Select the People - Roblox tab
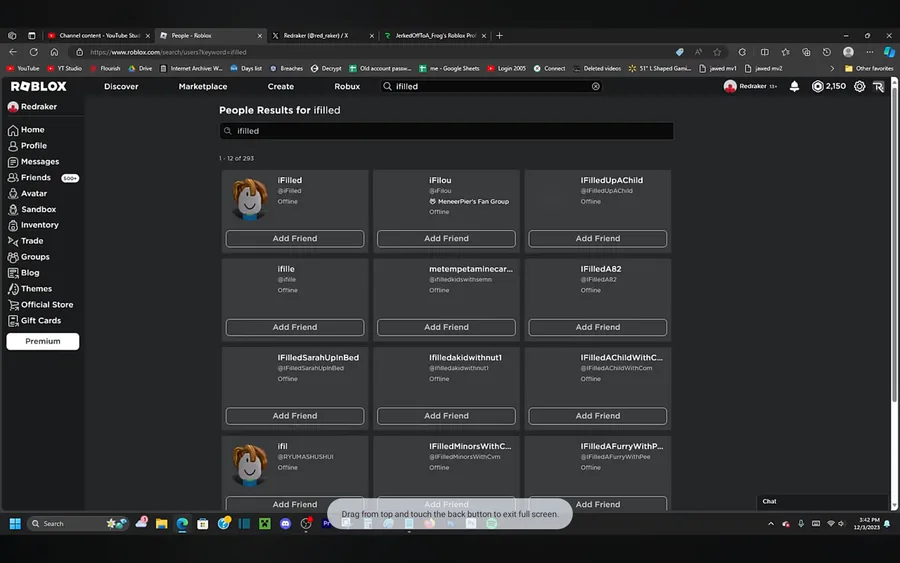This screenshot has height=563, width=900. coord(211,36)
